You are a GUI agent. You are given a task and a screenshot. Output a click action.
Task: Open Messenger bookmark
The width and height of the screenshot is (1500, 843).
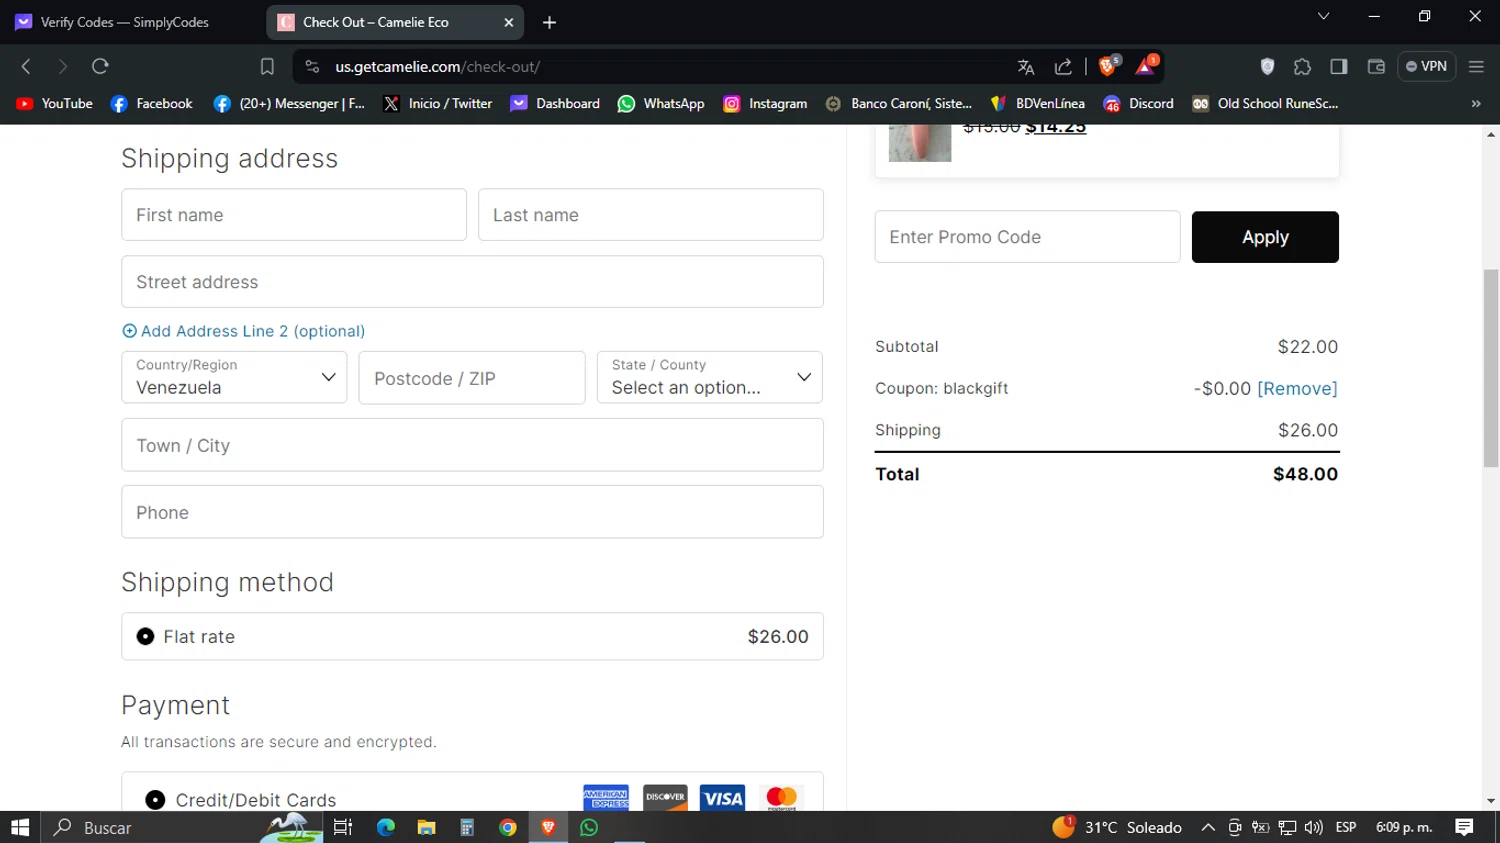point(289,104)
